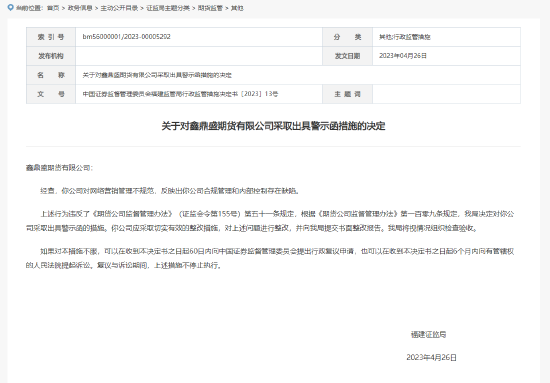Open 期货监管 breadcrumb link

[210, 8]
